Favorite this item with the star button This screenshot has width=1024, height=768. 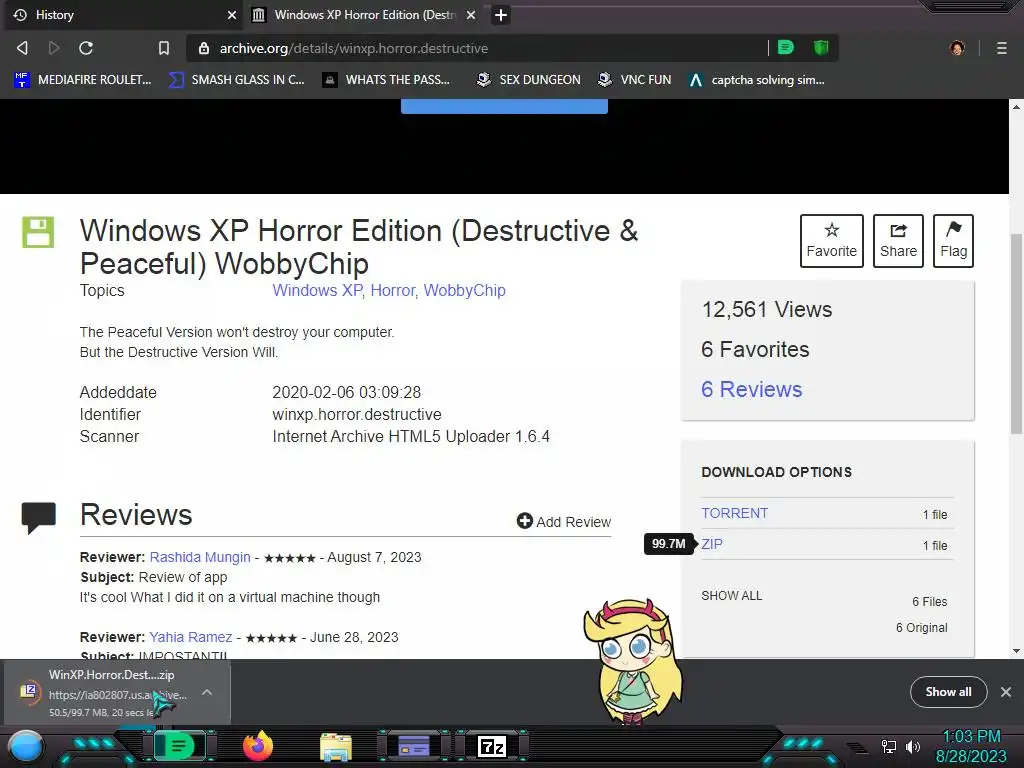point(831,241)
